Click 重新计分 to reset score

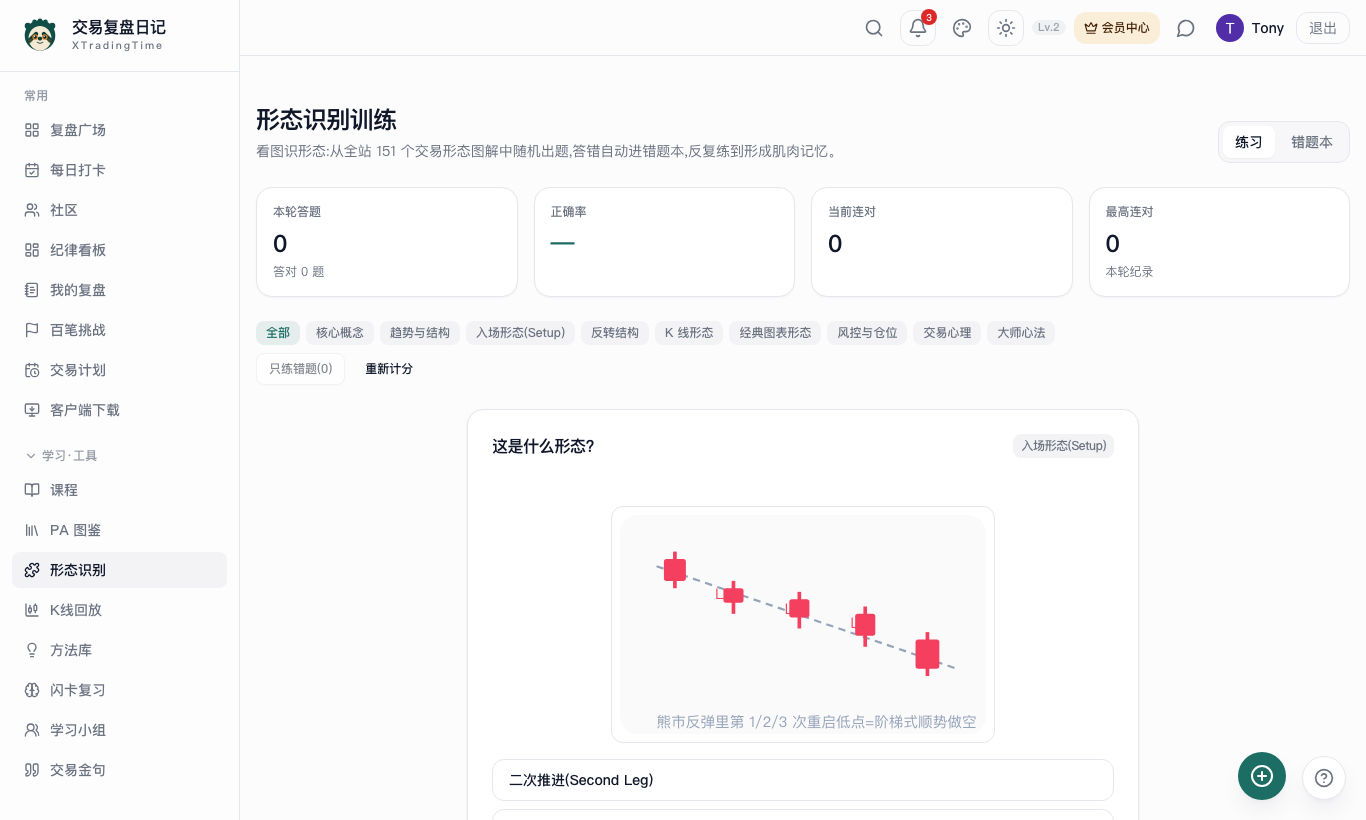point(389,369)
